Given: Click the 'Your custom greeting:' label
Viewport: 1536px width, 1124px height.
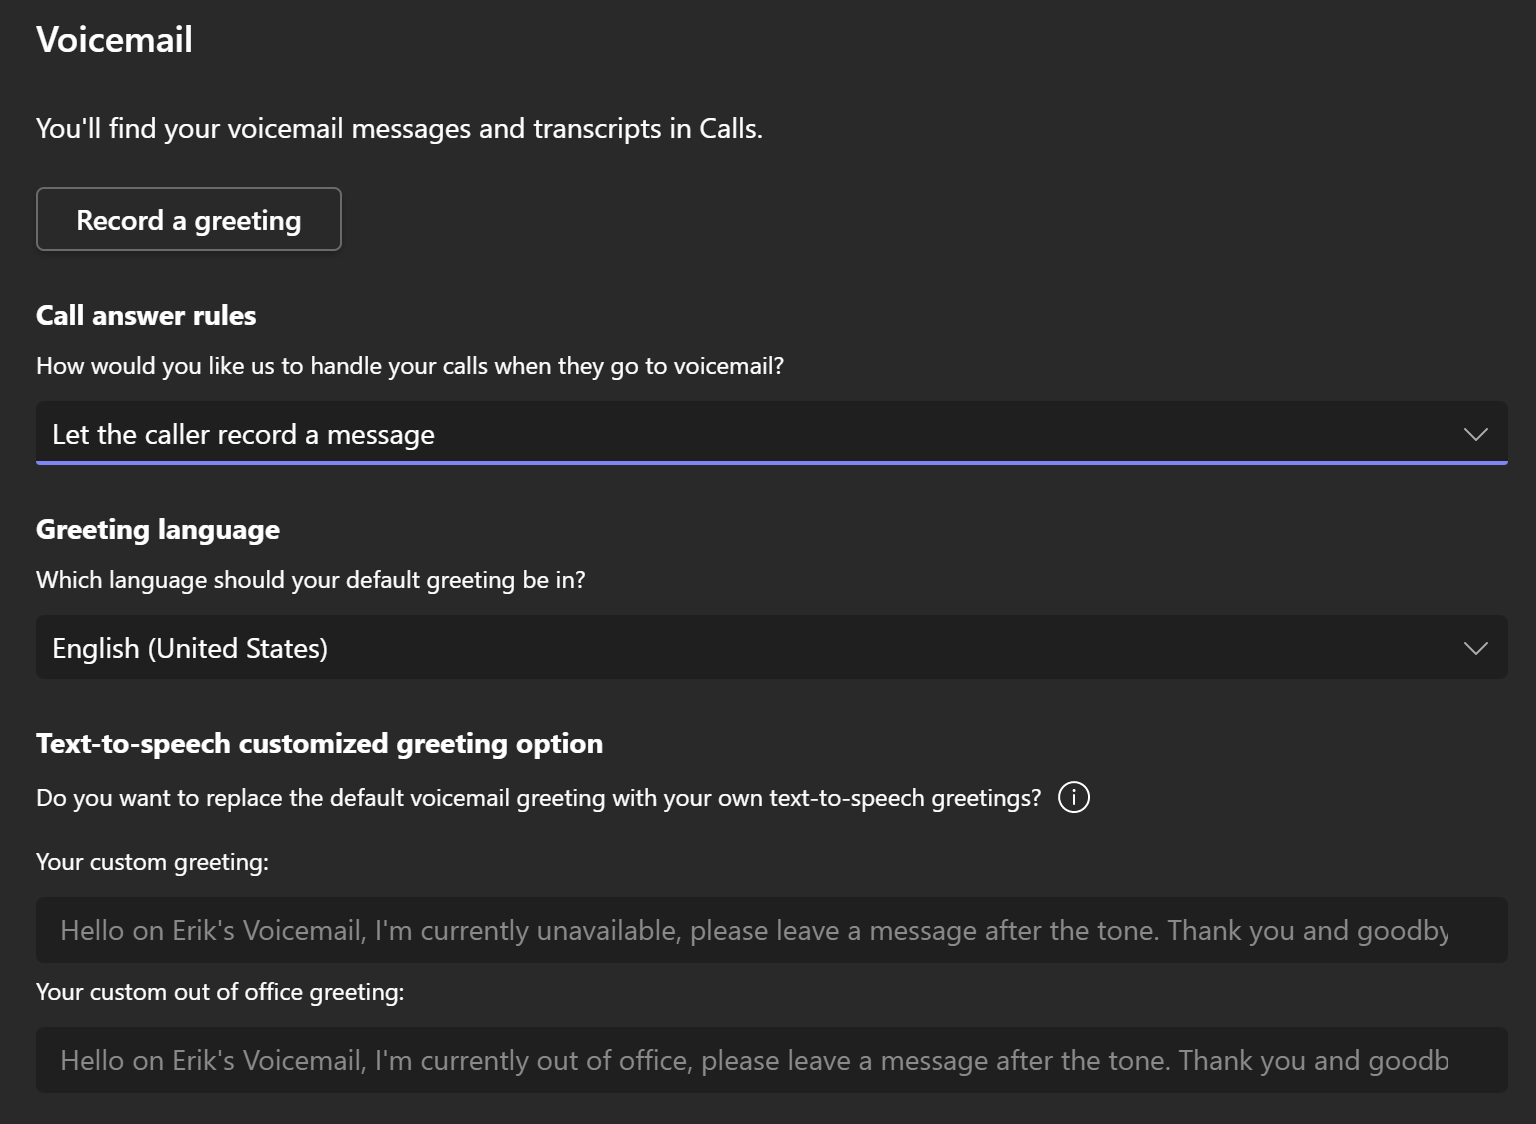Looking at the screenshot, I should tap(152, 862).
